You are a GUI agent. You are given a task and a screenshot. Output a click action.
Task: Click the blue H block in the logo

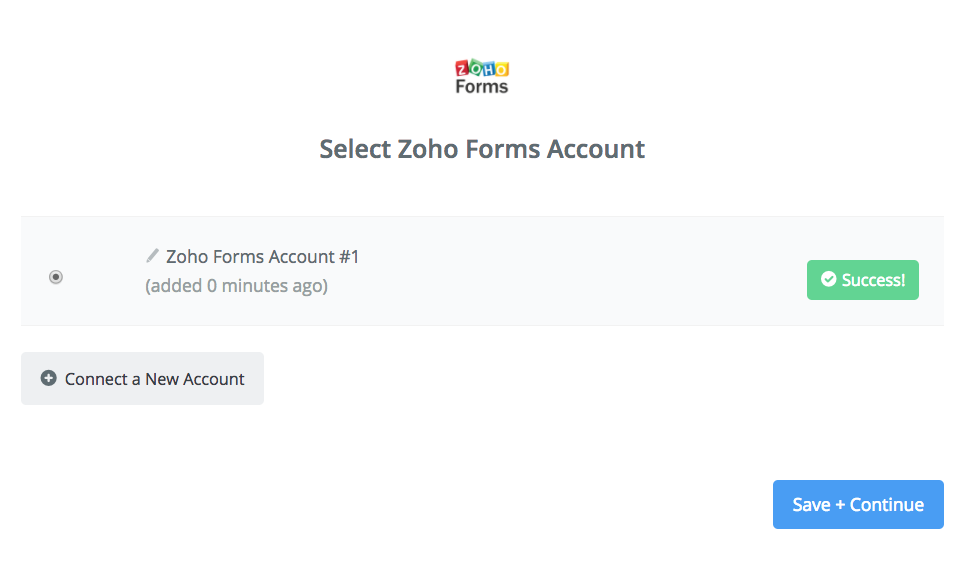point(488,69)
